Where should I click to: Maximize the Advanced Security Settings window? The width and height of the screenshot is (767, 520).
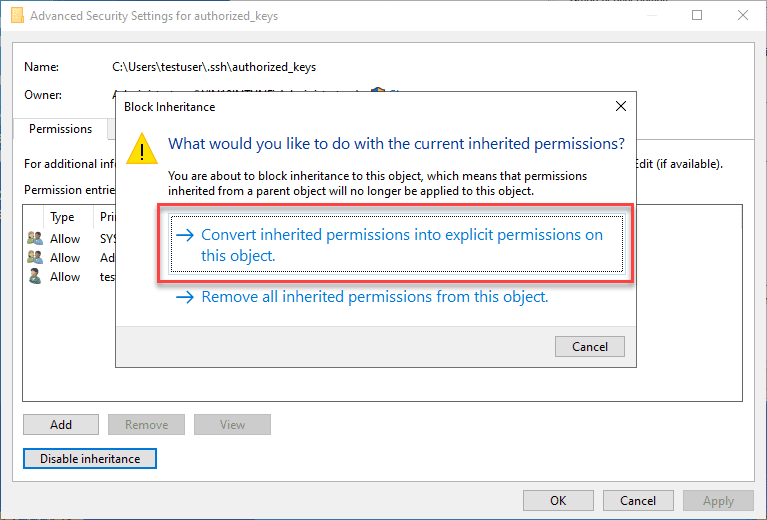[x=697, y=16]
